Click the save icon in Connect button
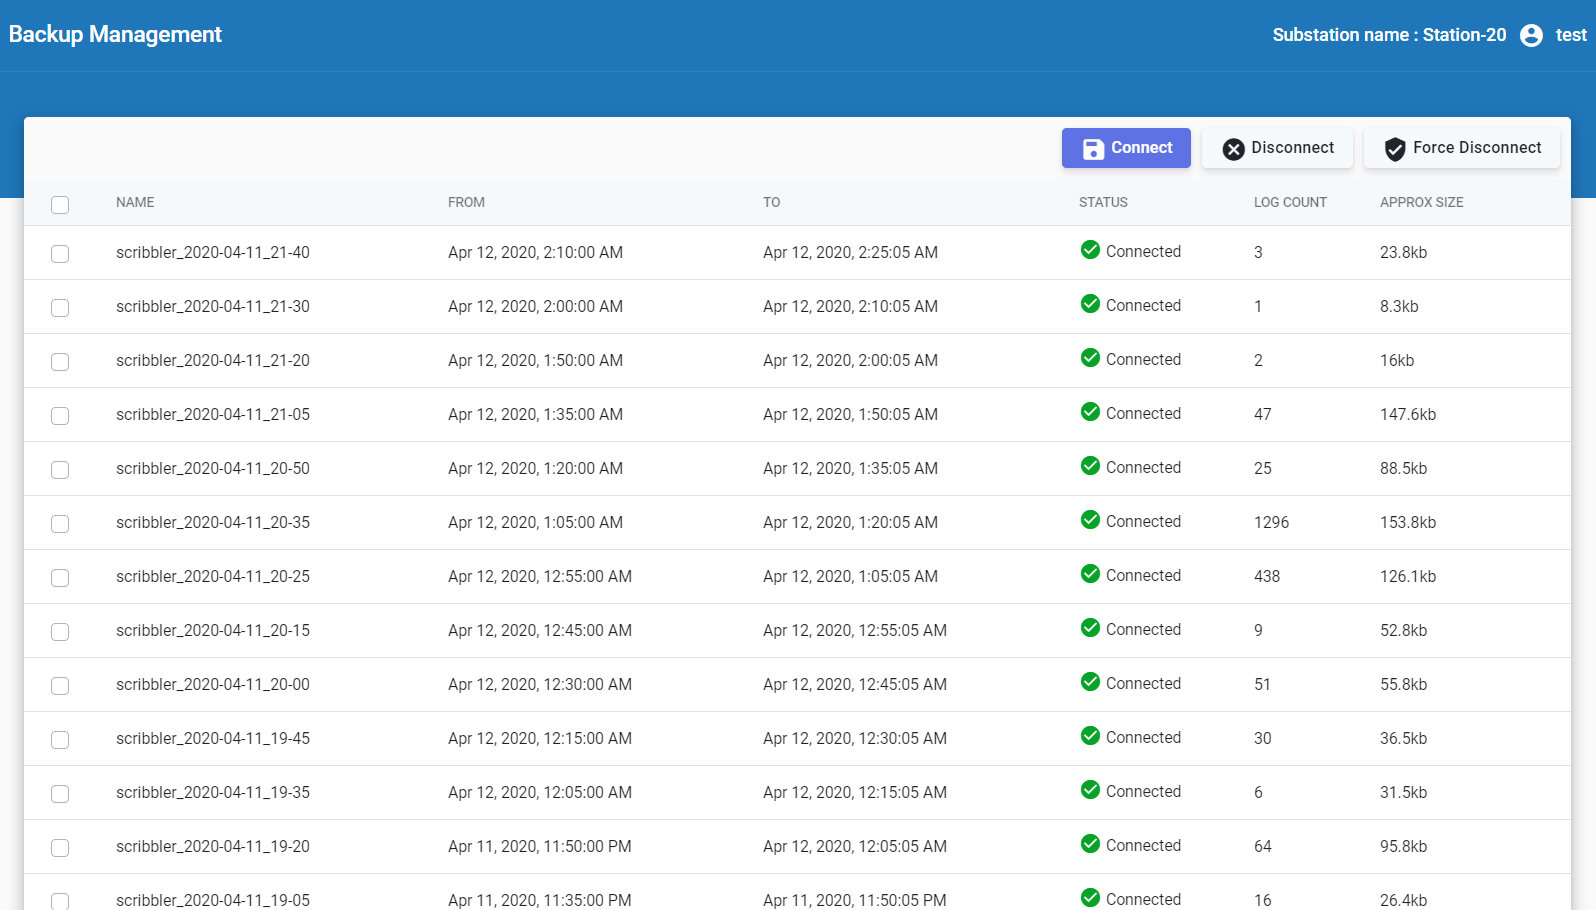The image size is (1596, 910). (1093, 148)
